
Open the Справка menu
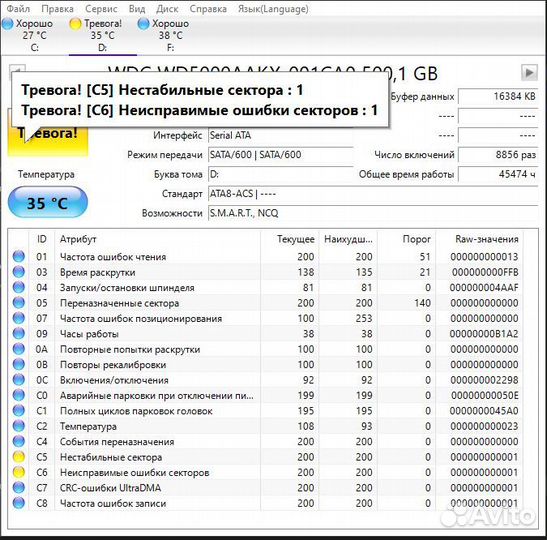(208, 9)
